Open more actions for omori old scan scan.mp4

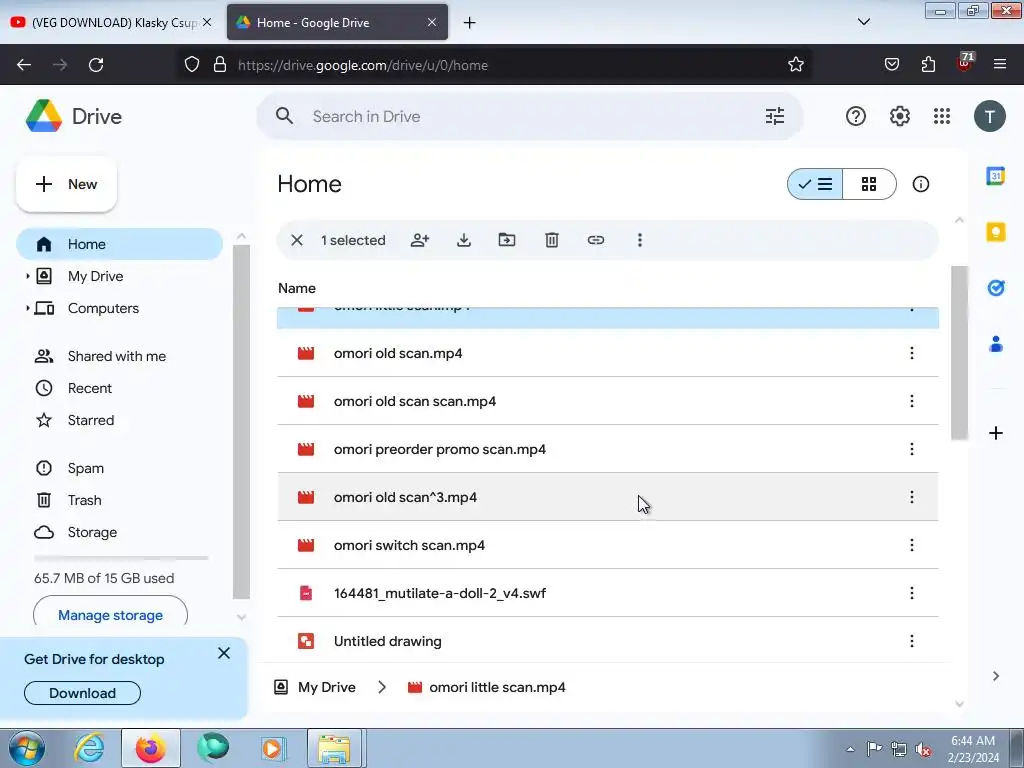tap(912, 401)
